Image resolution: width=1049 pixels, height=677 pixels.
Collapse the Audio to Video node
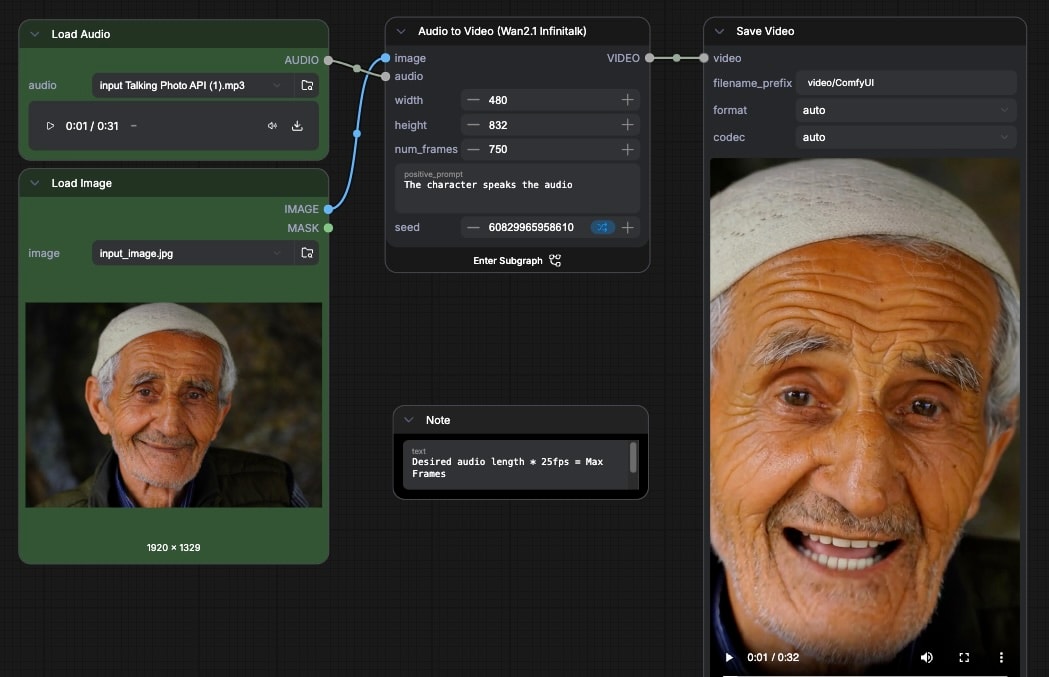(x=401, y=31)
